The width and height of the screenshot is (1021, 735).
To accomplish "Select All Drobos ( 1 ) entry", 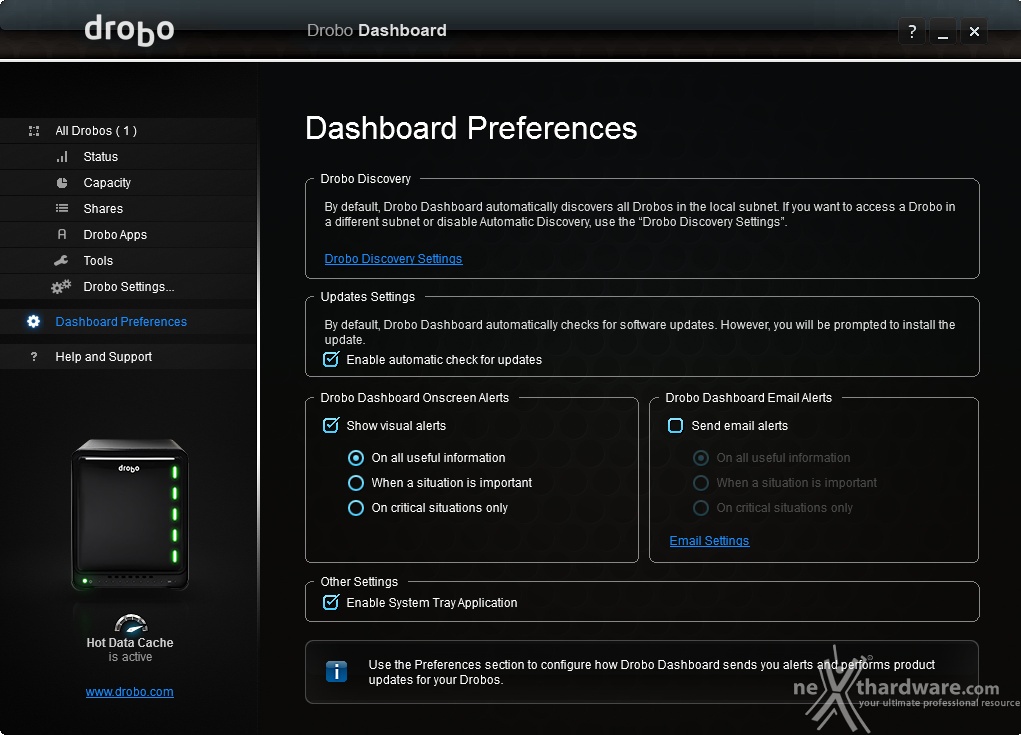I will point(128,131).
